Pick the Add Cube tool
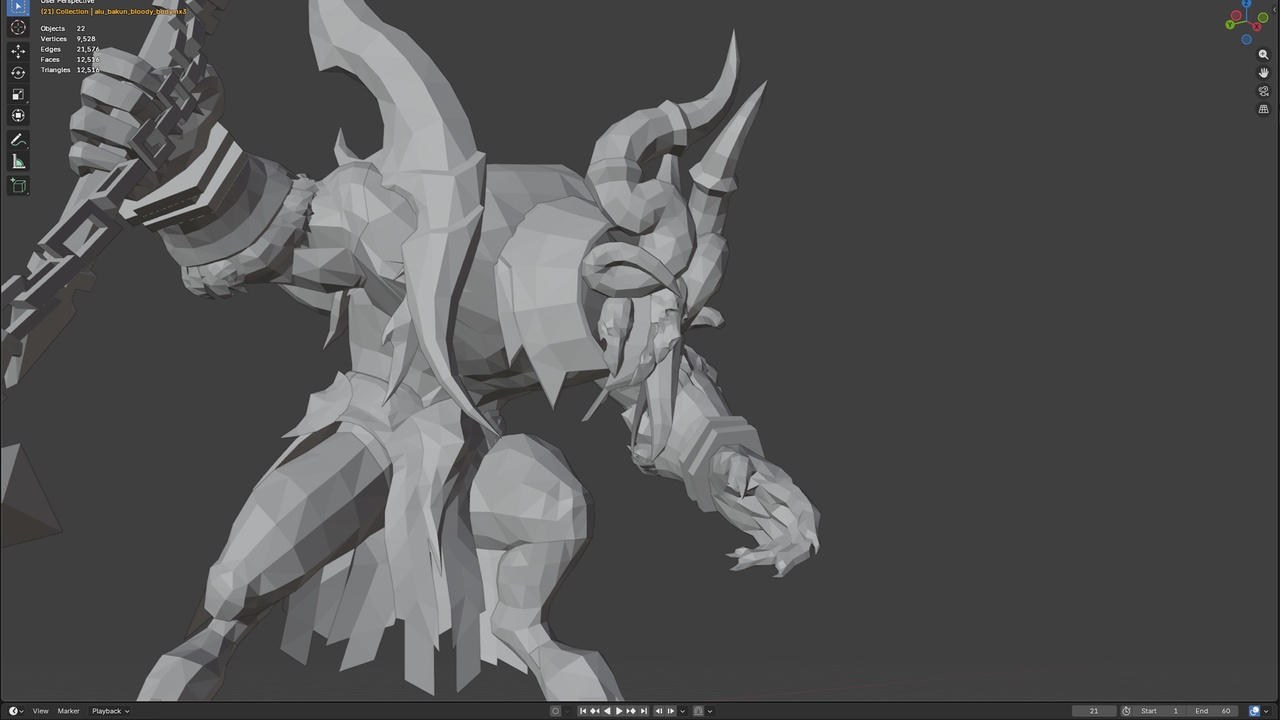 [18, 186]
